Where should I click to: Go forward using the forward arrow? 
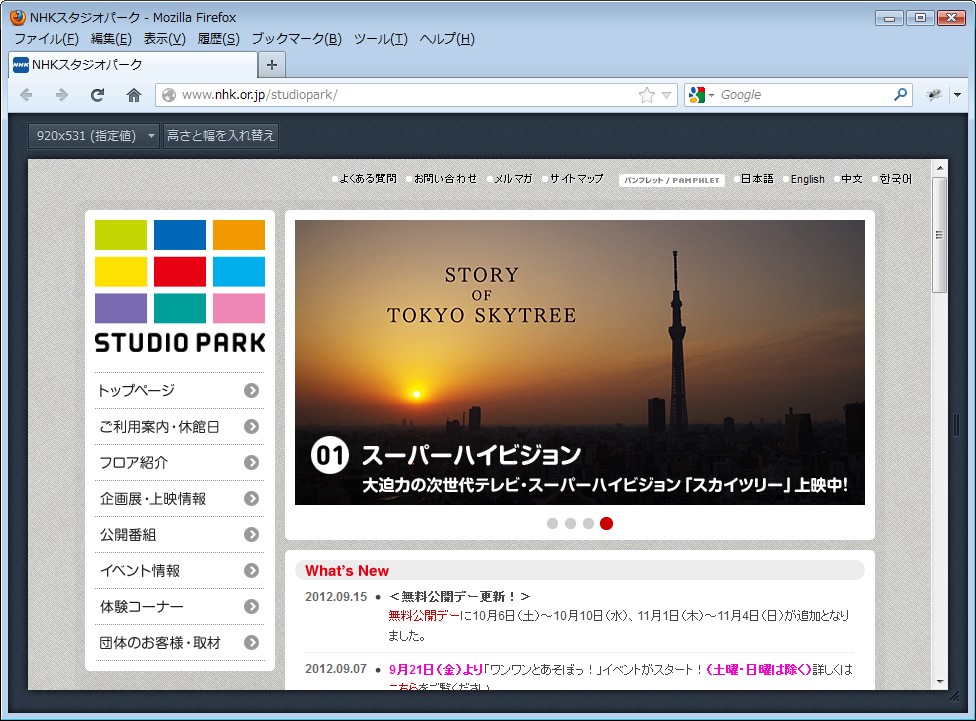click(x=62, y=95)
